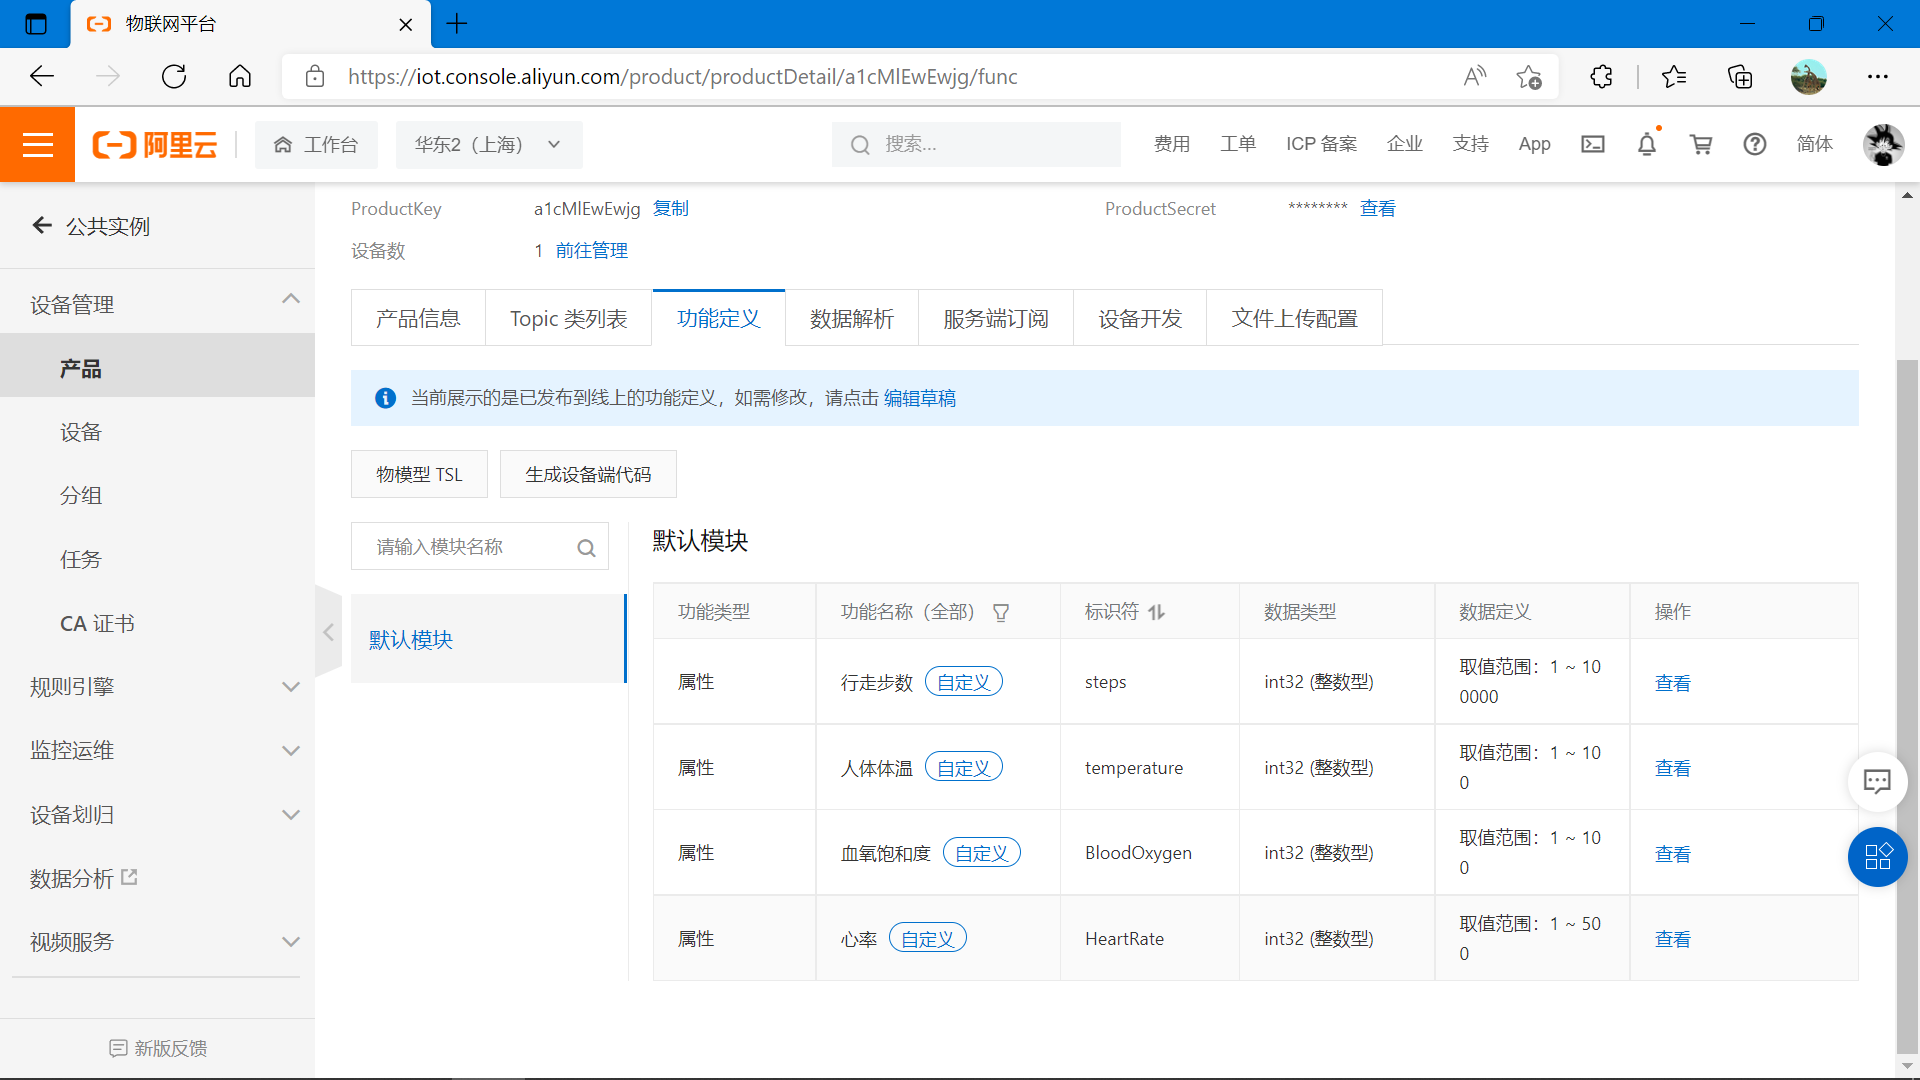Image resolution: width=1920 pixels, height=1080 pixels.
Task: Switch to the 数据解析 tab
Action: tap(851, 319)
